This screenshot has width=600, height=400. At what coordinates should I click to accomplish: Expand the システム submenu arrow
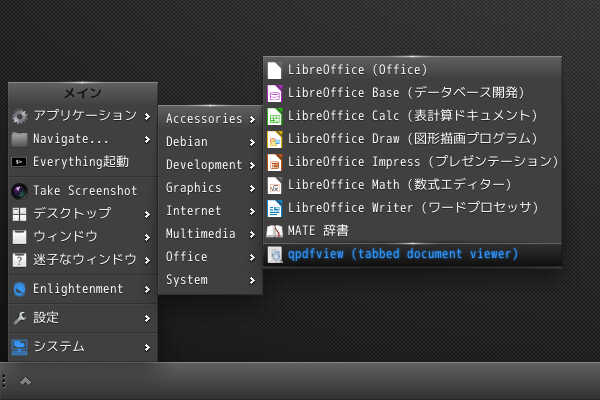[x=147, y=347]
